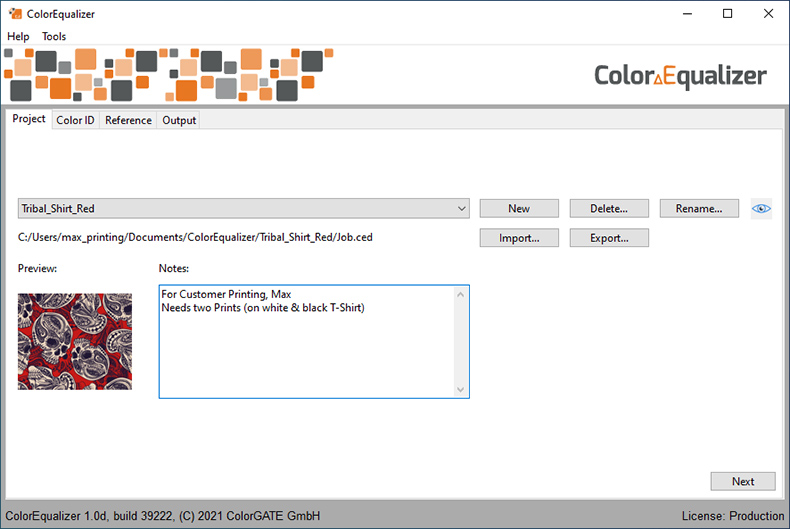Open the Tools menu
Screen dimensions: 790x529
[x=54, y=36]
